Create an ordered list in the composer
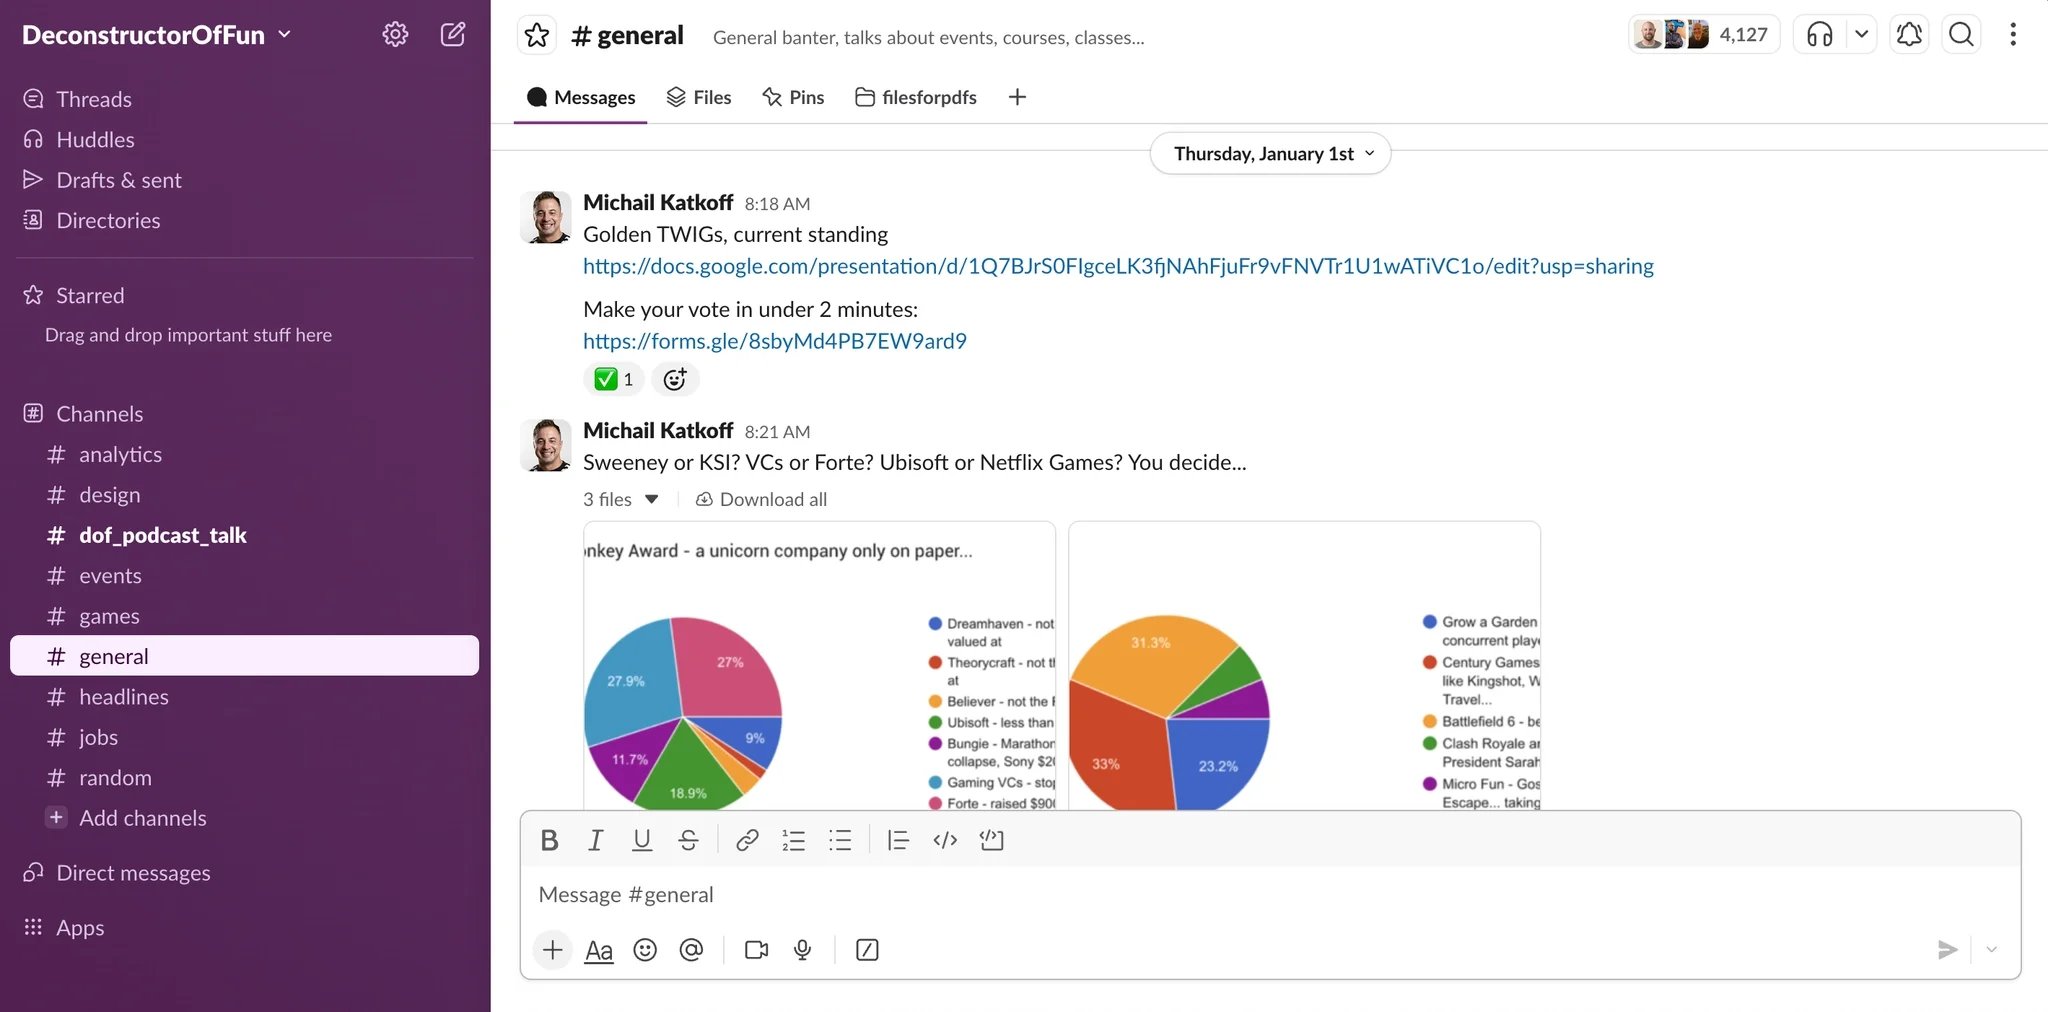The width and height of the screenshot is (2048, 1012). tap(793, 840)
